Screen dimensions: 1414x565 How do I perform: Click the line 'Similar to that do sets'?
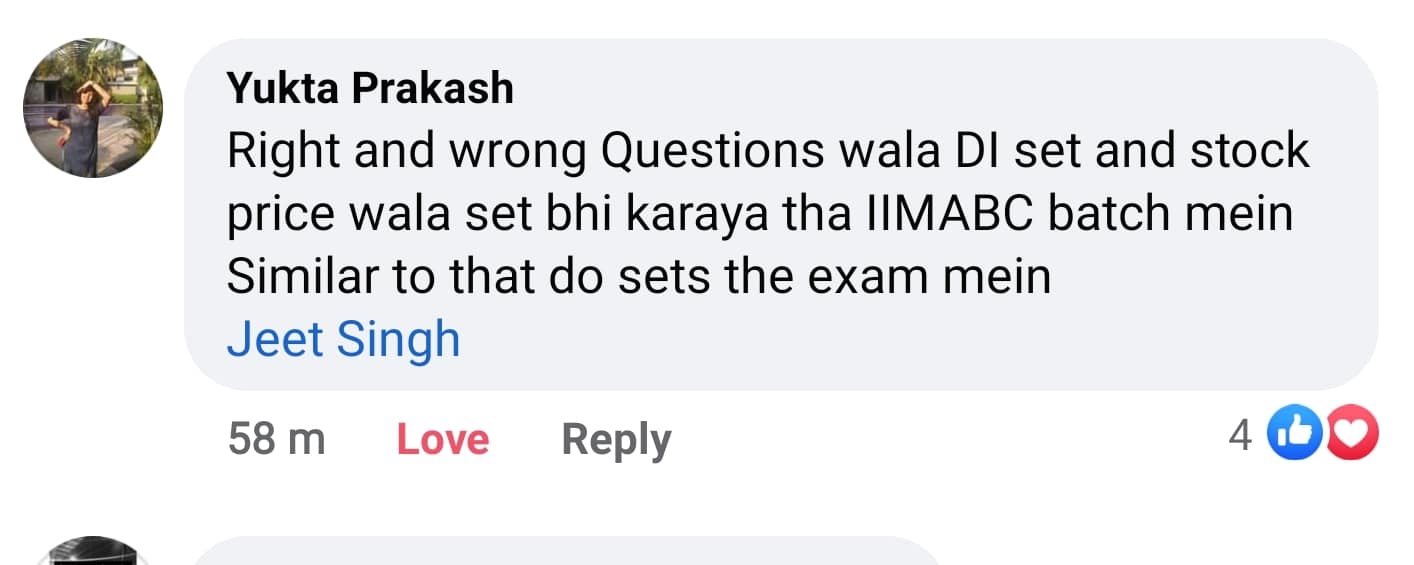point(639,276)
